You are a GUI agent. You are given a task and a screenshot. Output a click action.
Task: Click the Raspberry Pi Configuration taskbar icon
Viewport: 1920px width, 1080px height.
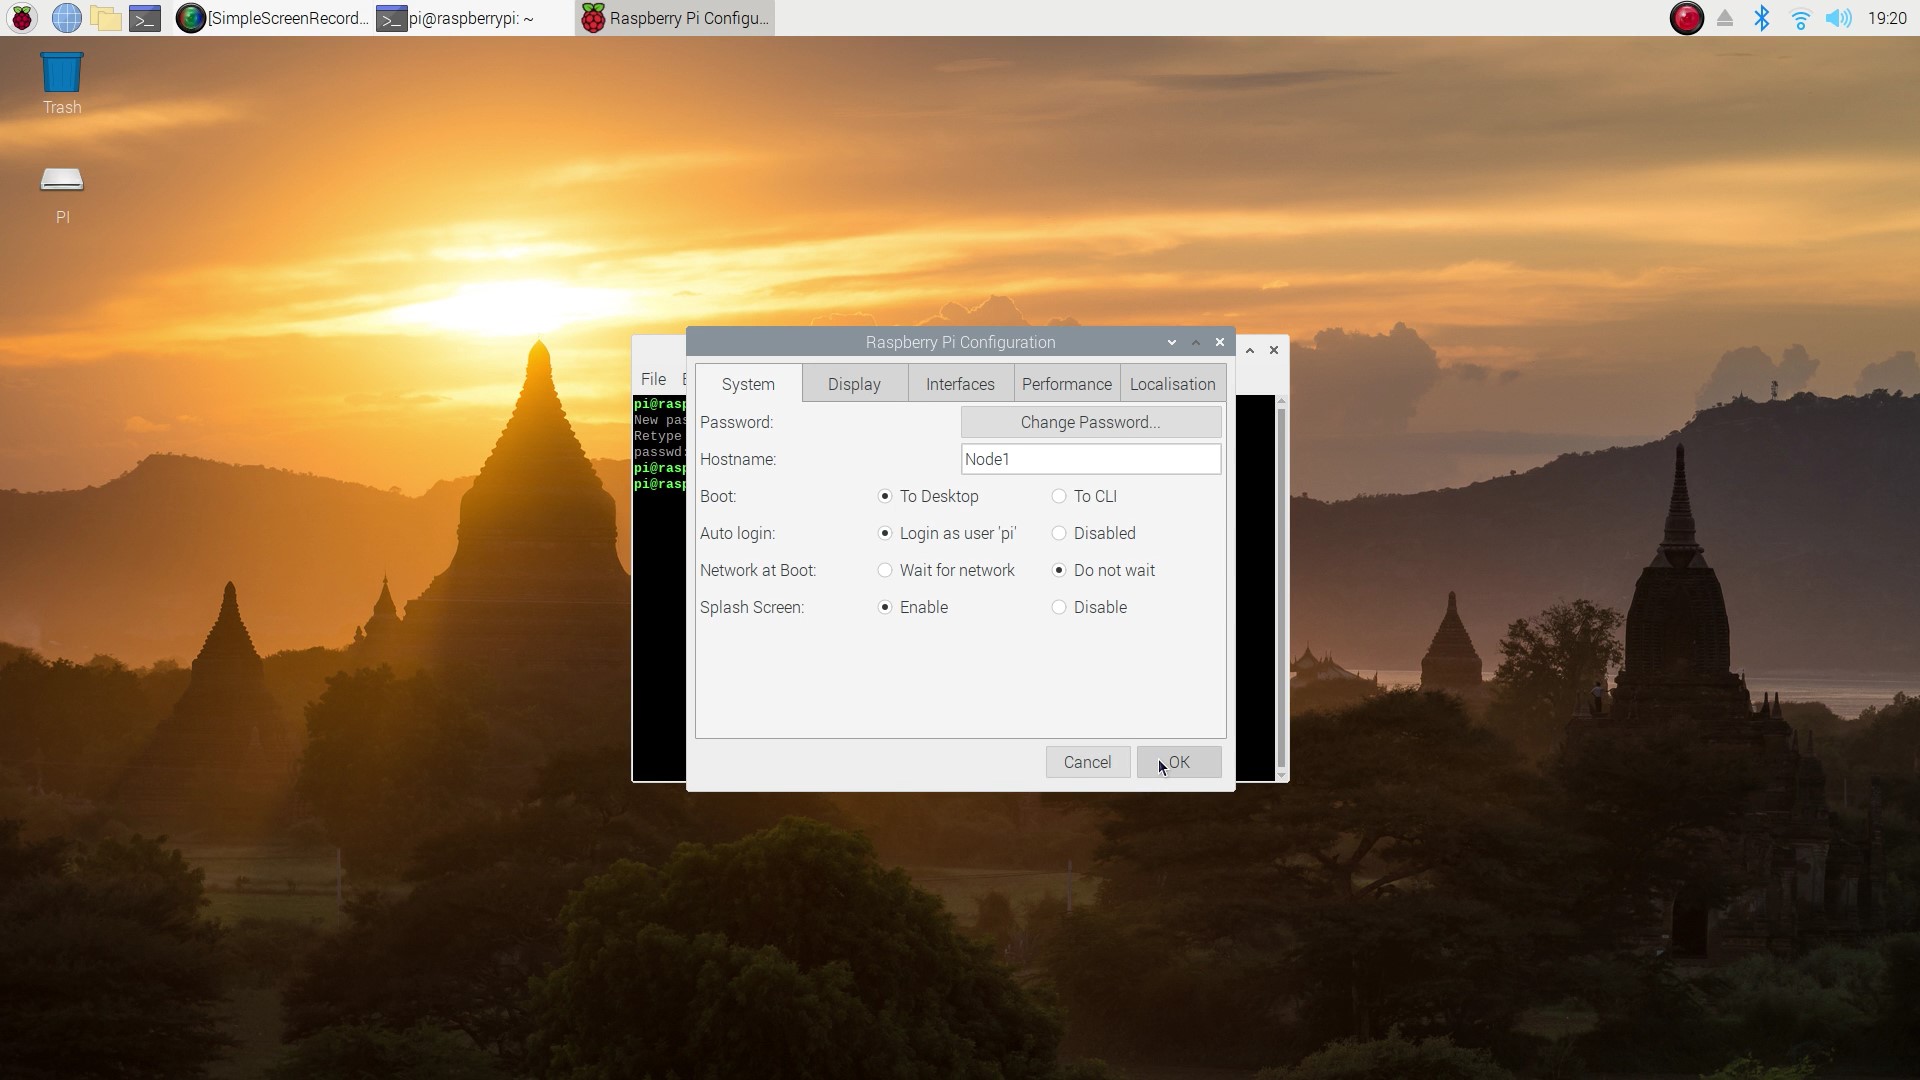[x=674, y=17]
